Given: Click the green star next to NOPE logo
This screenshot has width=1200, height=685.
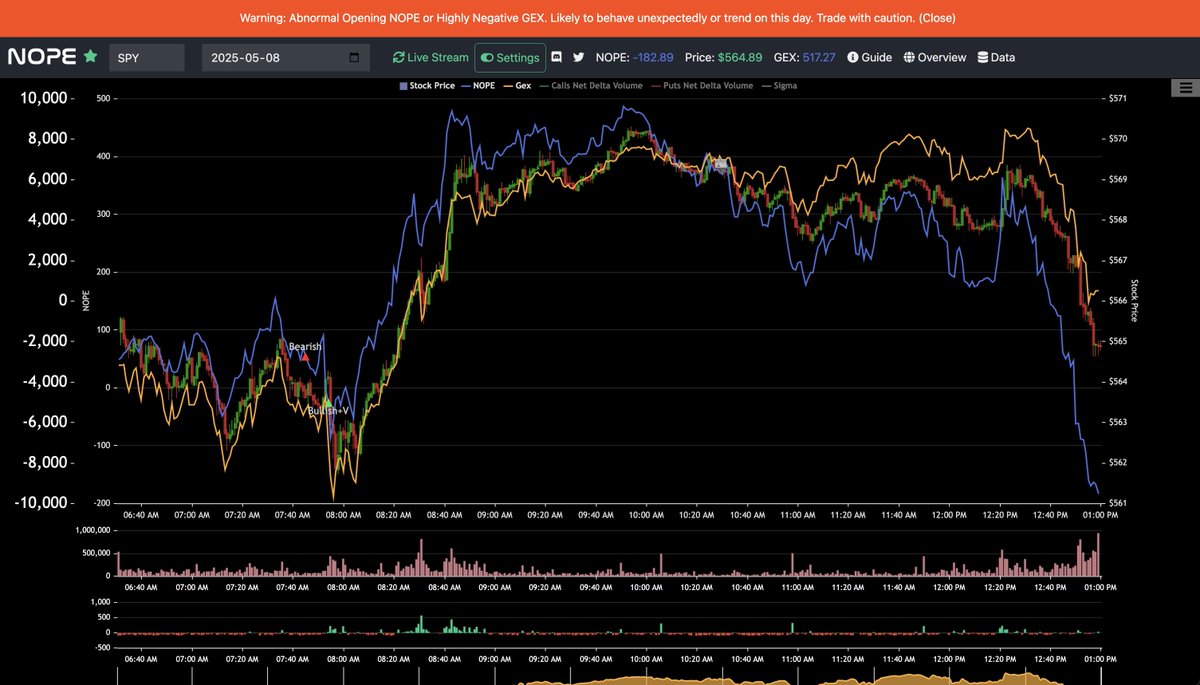Looking at the screenshot, I should 90,57.
